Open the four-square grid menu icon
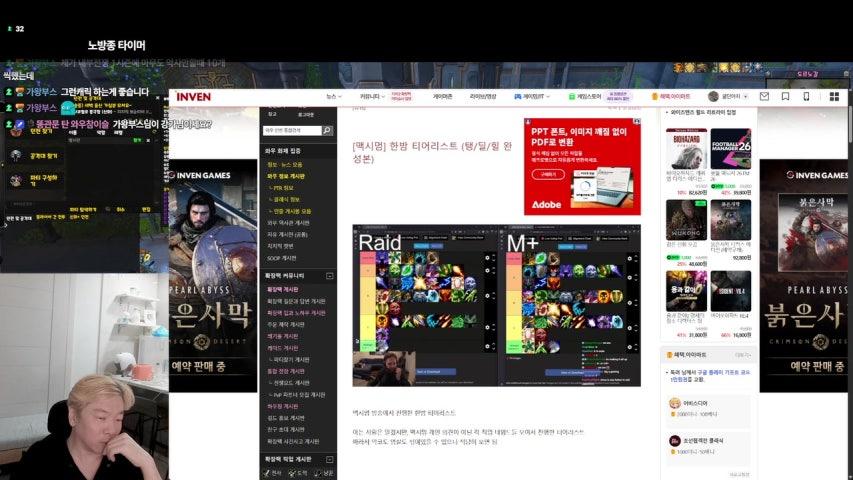Viewport: 853px width, 480px height. pos(834,96)
